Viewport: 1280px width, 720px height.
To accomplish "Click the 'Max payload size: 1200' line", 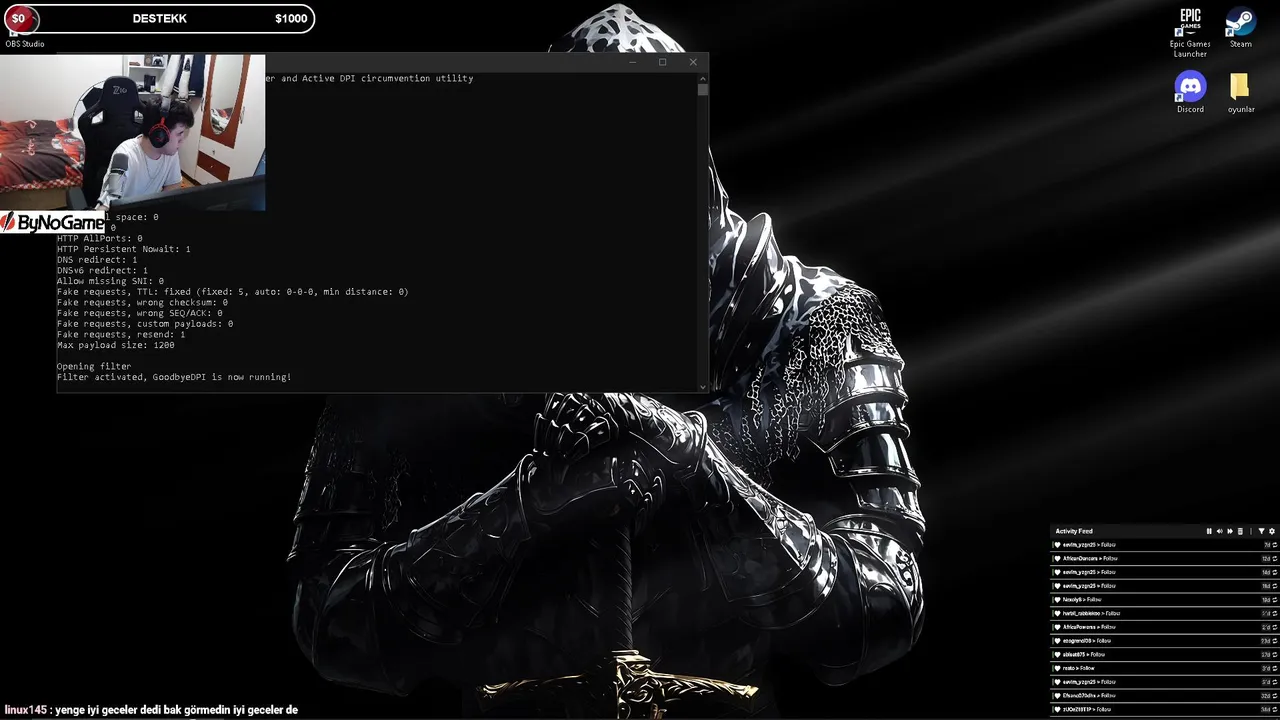I will 115,345.
